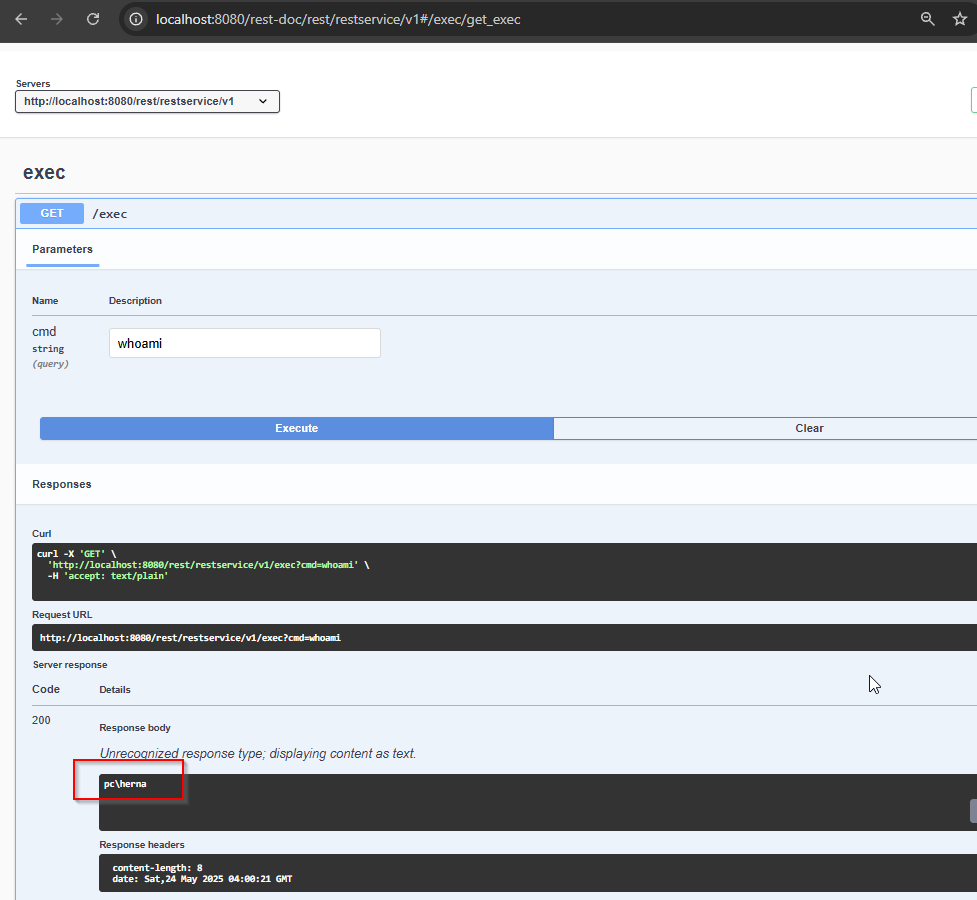Click inside the Curl command block
This screenshot has width=977, height=900.
click(x=400, y=571)
